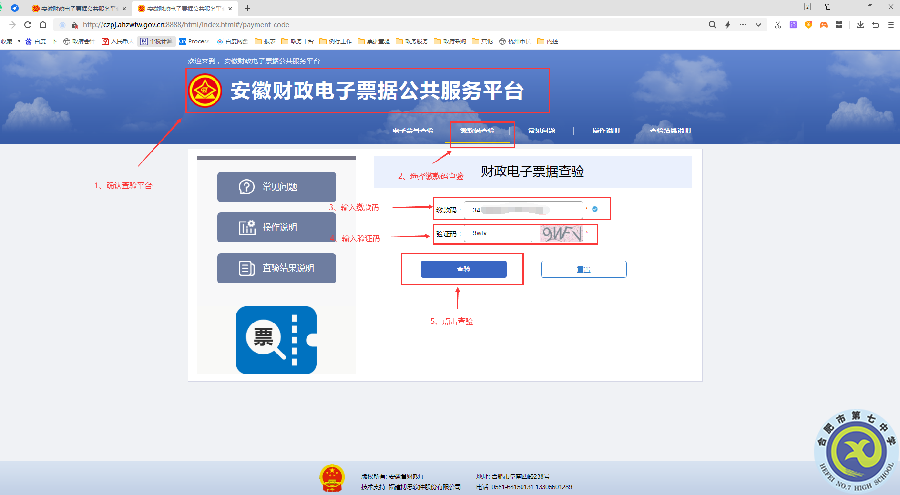Open the 常见问题 sidebar button

276,187
